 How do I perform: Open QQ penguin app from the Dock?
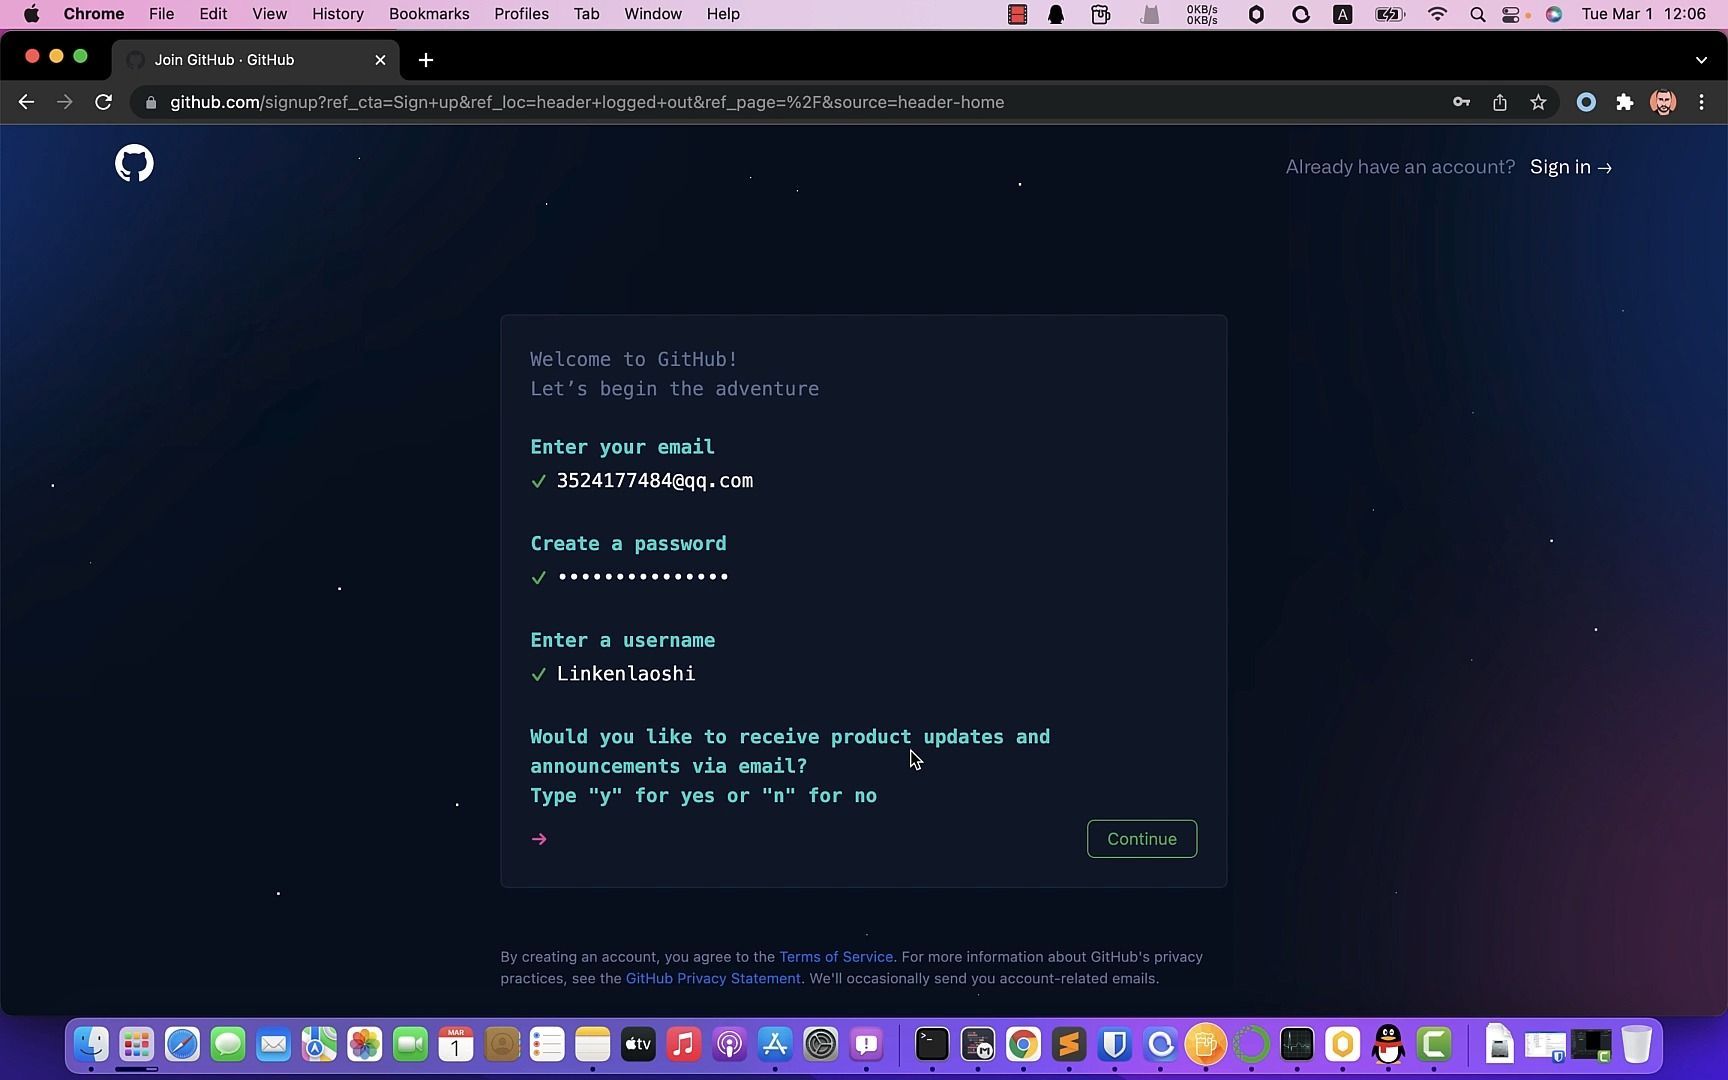coord(1388,1045)
